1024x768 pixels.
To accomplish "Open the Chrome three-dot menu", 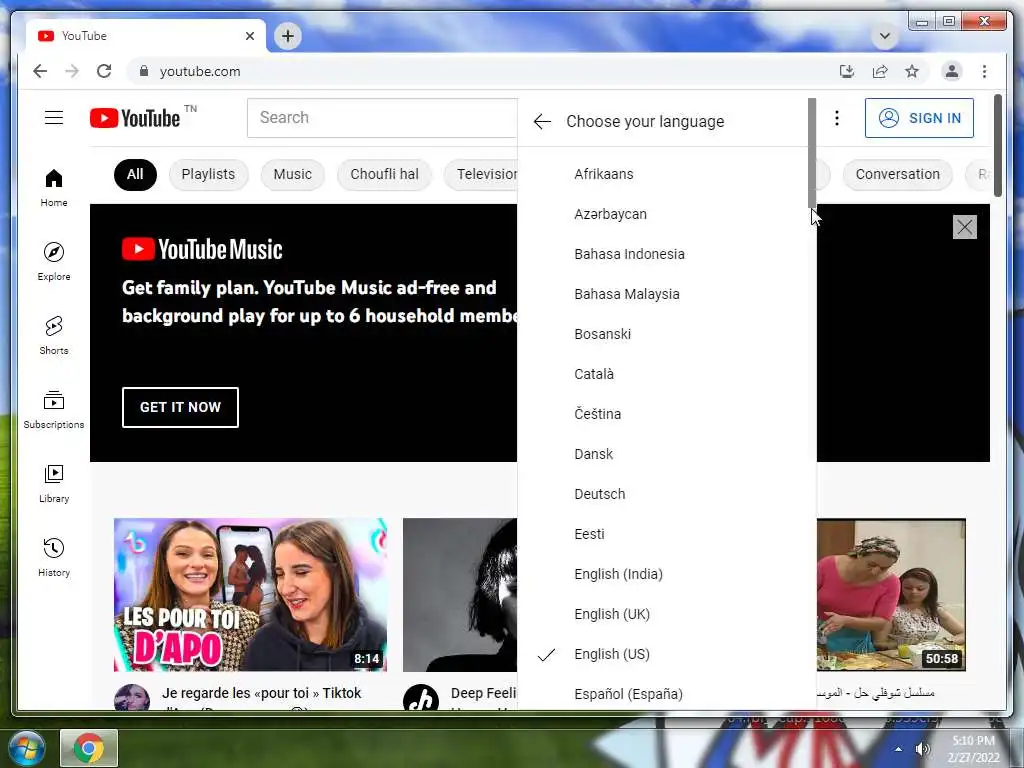I will coord(984,71).
